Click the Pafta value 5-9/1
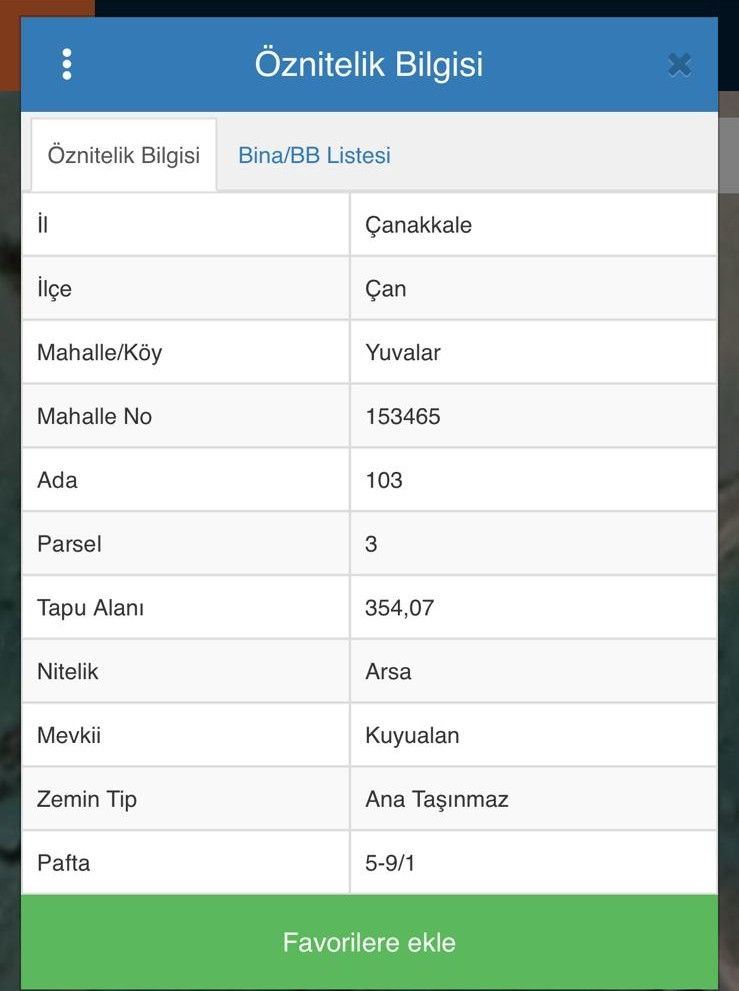Screen dimensions: 739x991 click(x=390, y=863)
